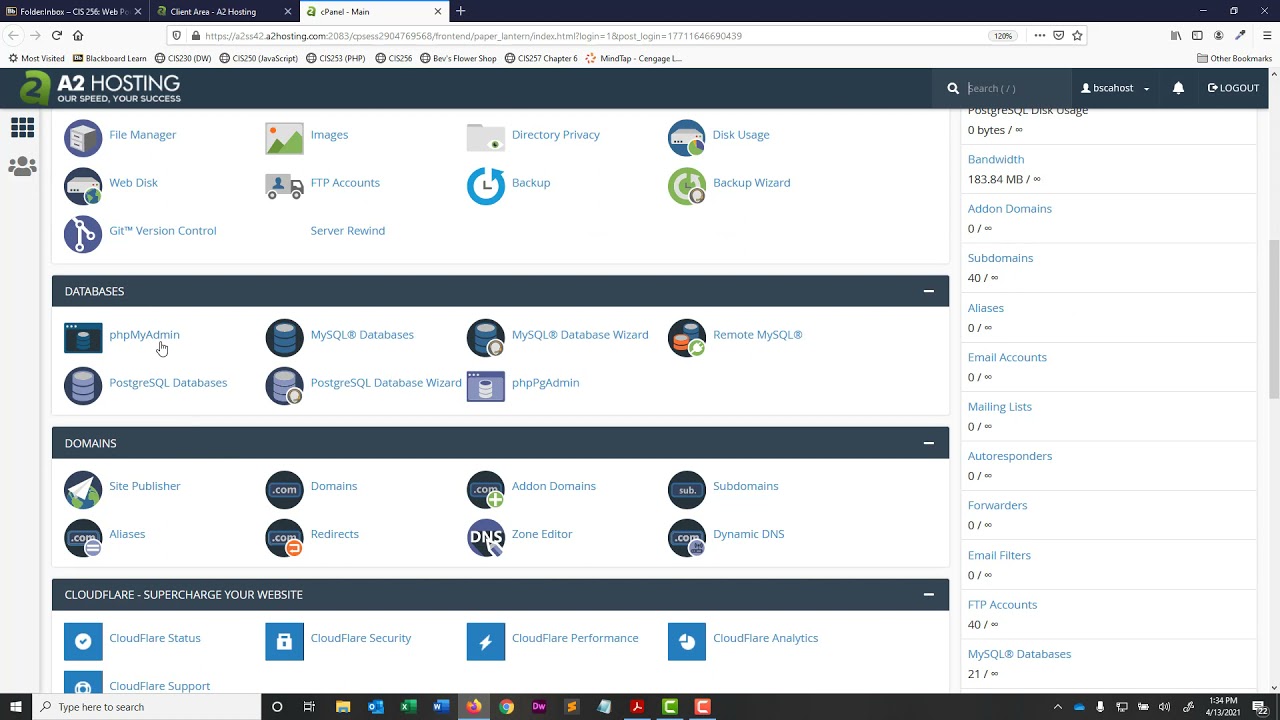Open the sidebar home grid icon

(22, 128)
